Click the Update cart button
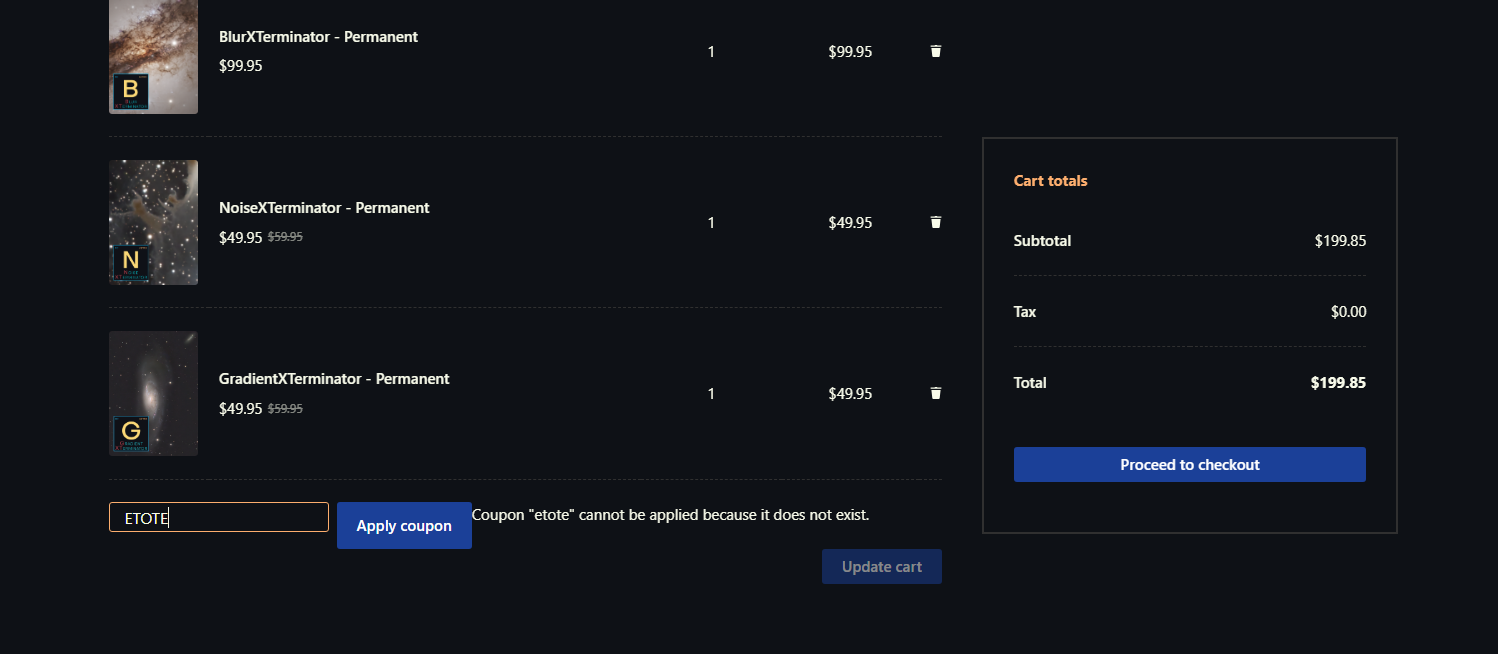1498x654 pixels. [882, 566]
